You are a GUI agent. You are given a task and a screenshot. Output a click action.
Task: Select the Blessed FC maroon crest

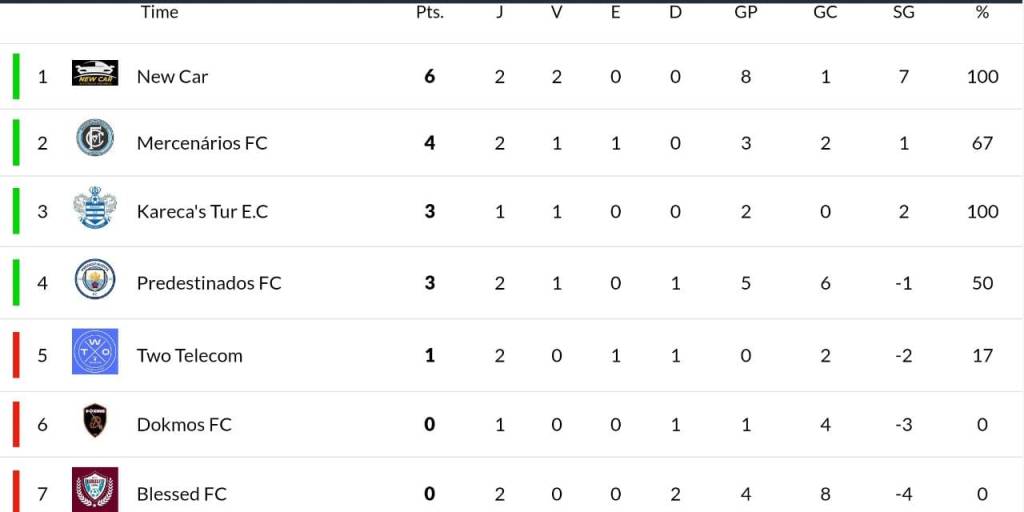[95, 490]
